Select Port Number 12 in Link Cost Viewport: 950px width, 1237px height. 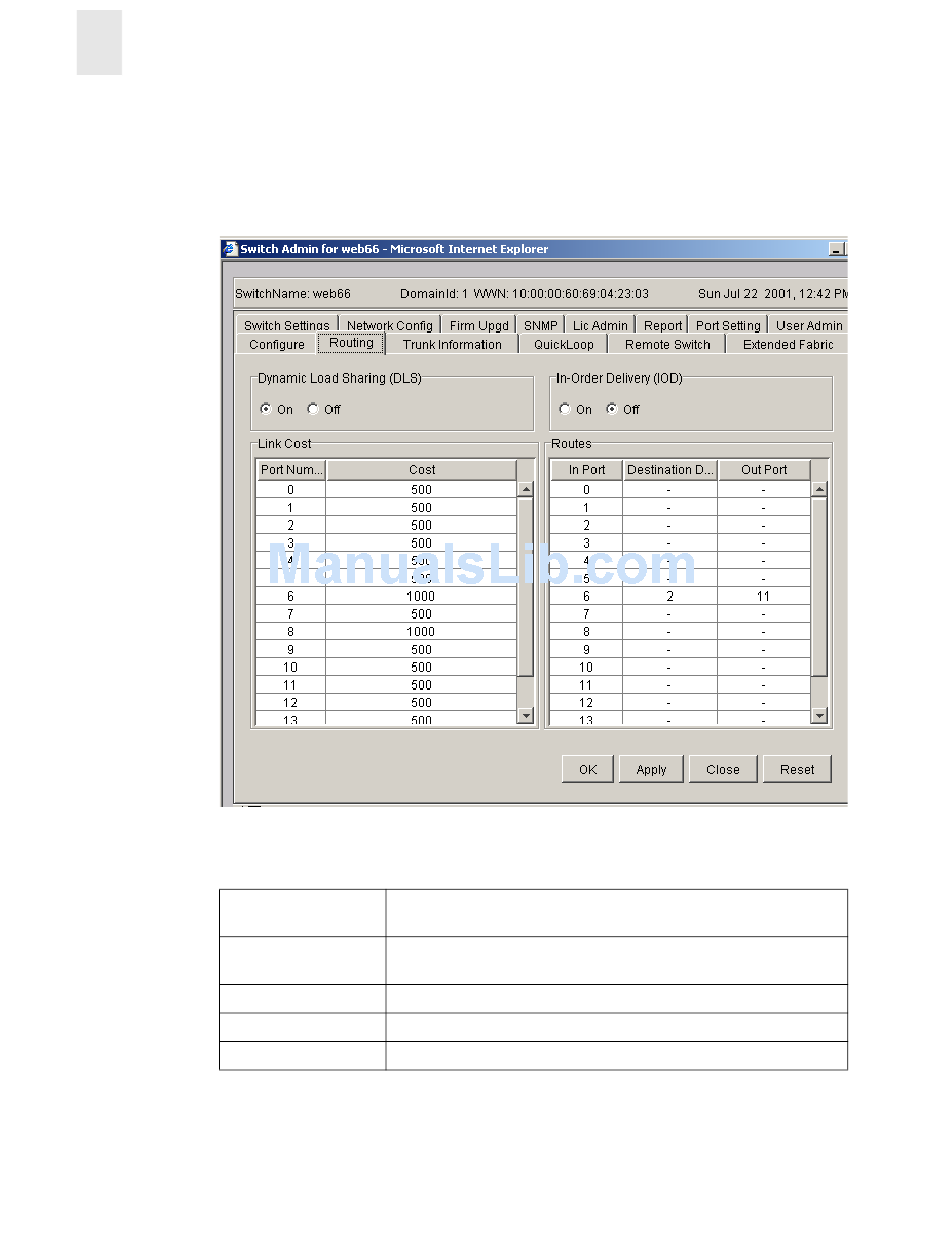291,703
